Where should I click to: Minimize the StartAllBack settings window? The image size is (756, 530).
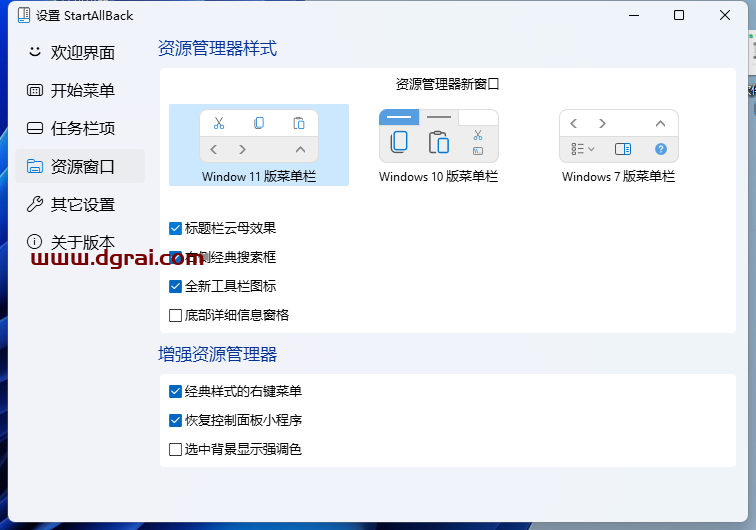[x=634, y=15]
